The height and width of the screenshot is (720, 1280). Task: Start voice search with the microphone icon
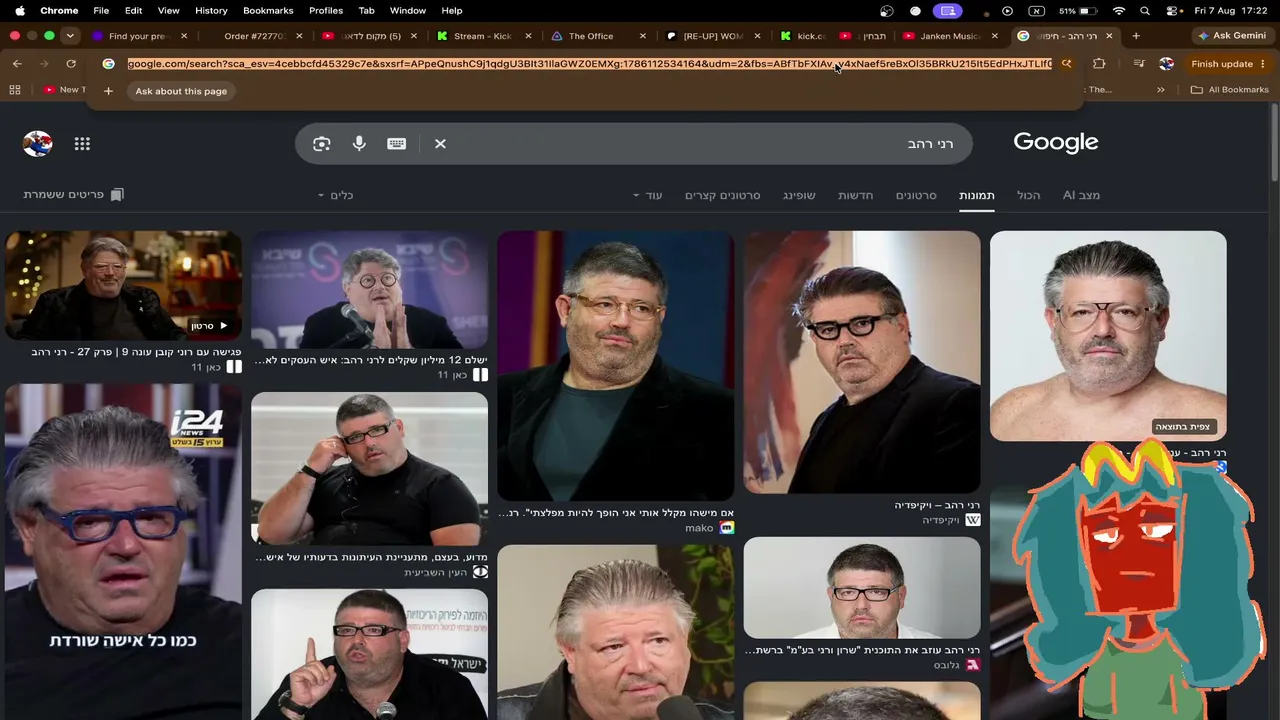click(359, 144)
